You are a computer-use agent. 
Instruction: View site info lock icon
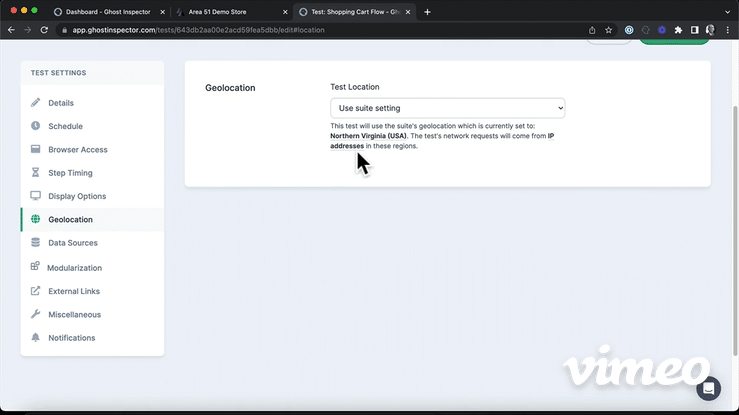65,30
